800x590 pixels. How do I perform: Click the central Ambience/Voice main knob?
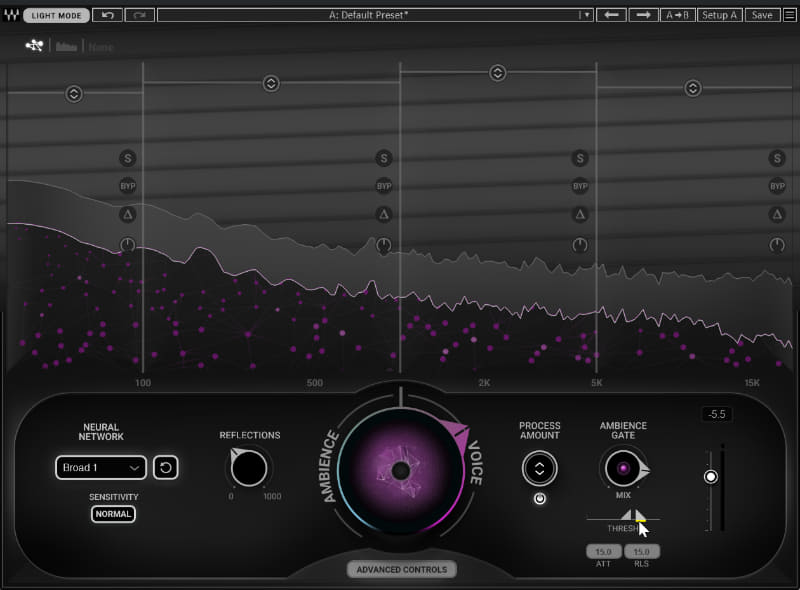tap(401, 470)
